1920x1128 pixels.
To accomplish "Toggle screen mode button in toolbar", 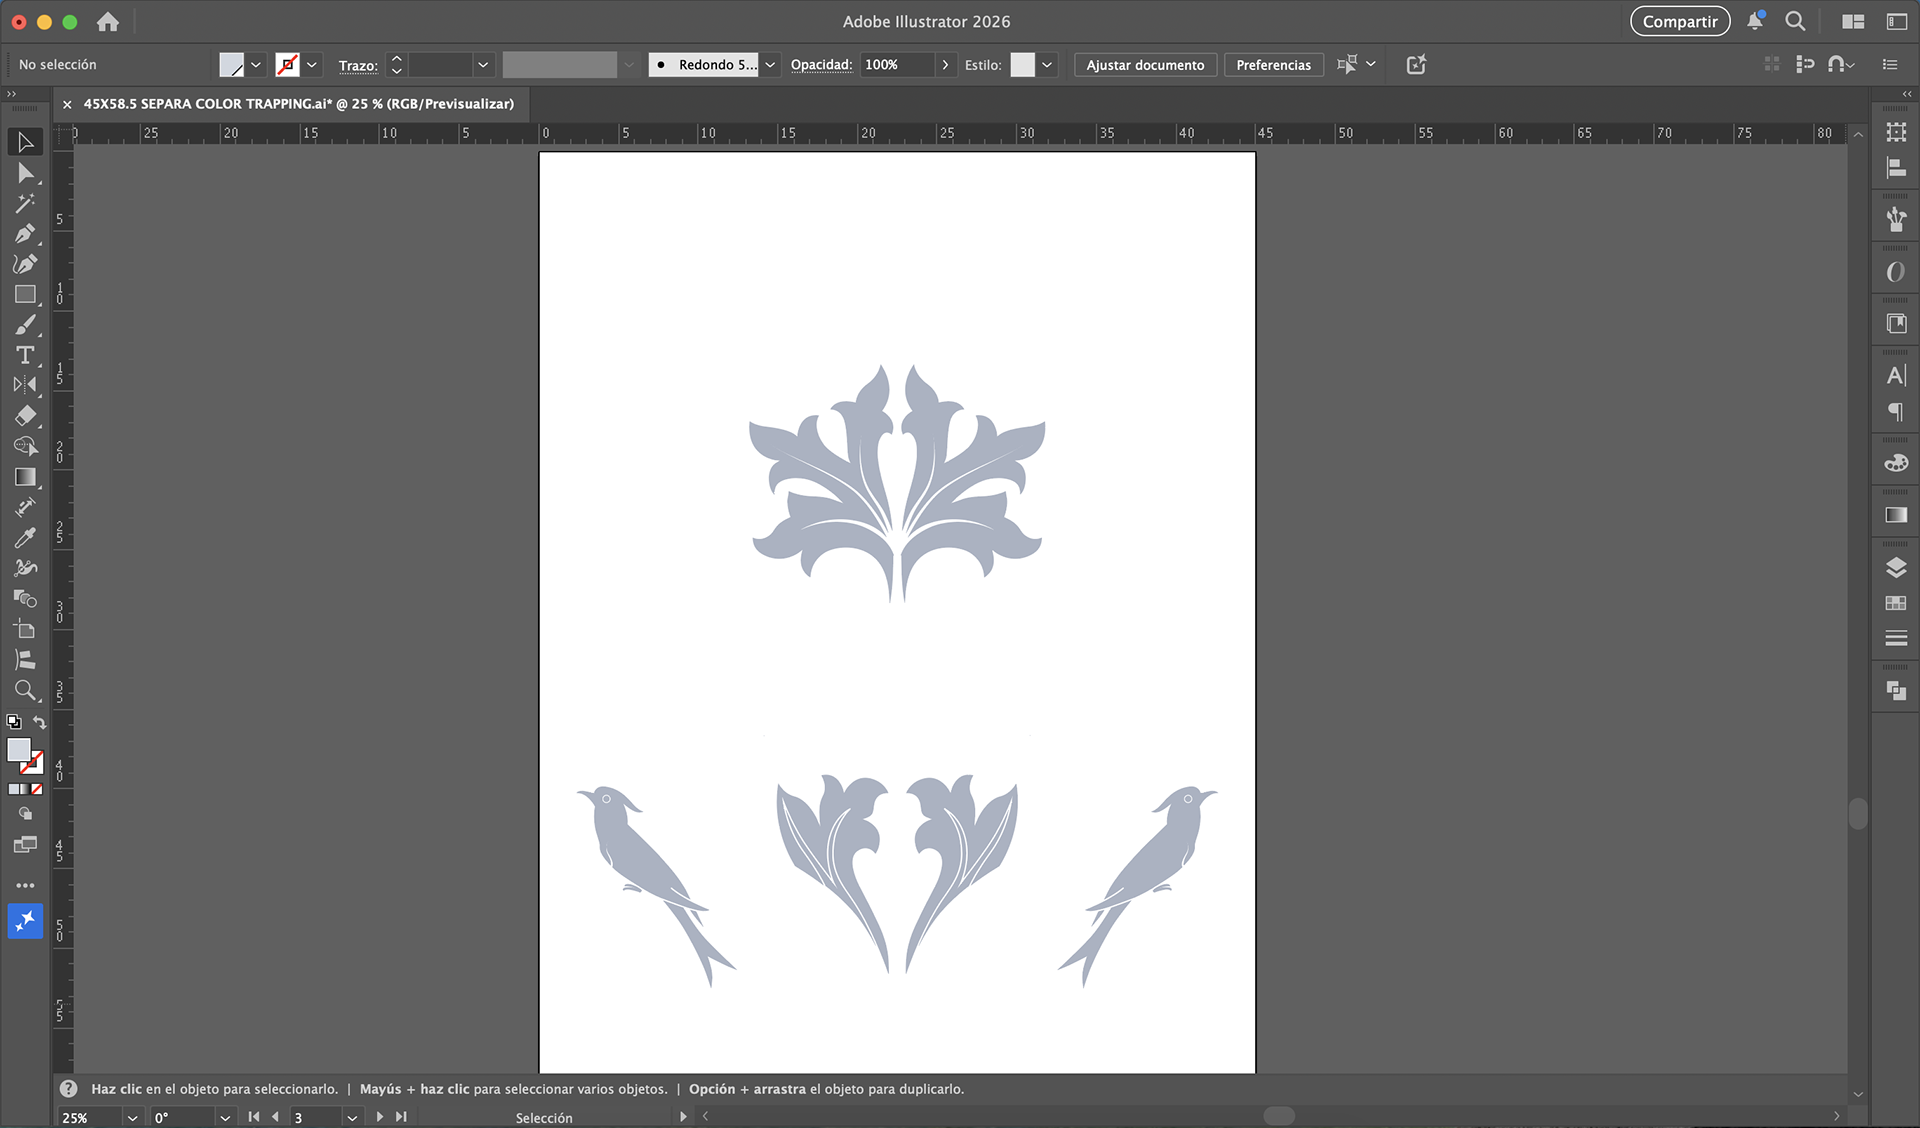I will pyautogui.click(x=25, y=845).
